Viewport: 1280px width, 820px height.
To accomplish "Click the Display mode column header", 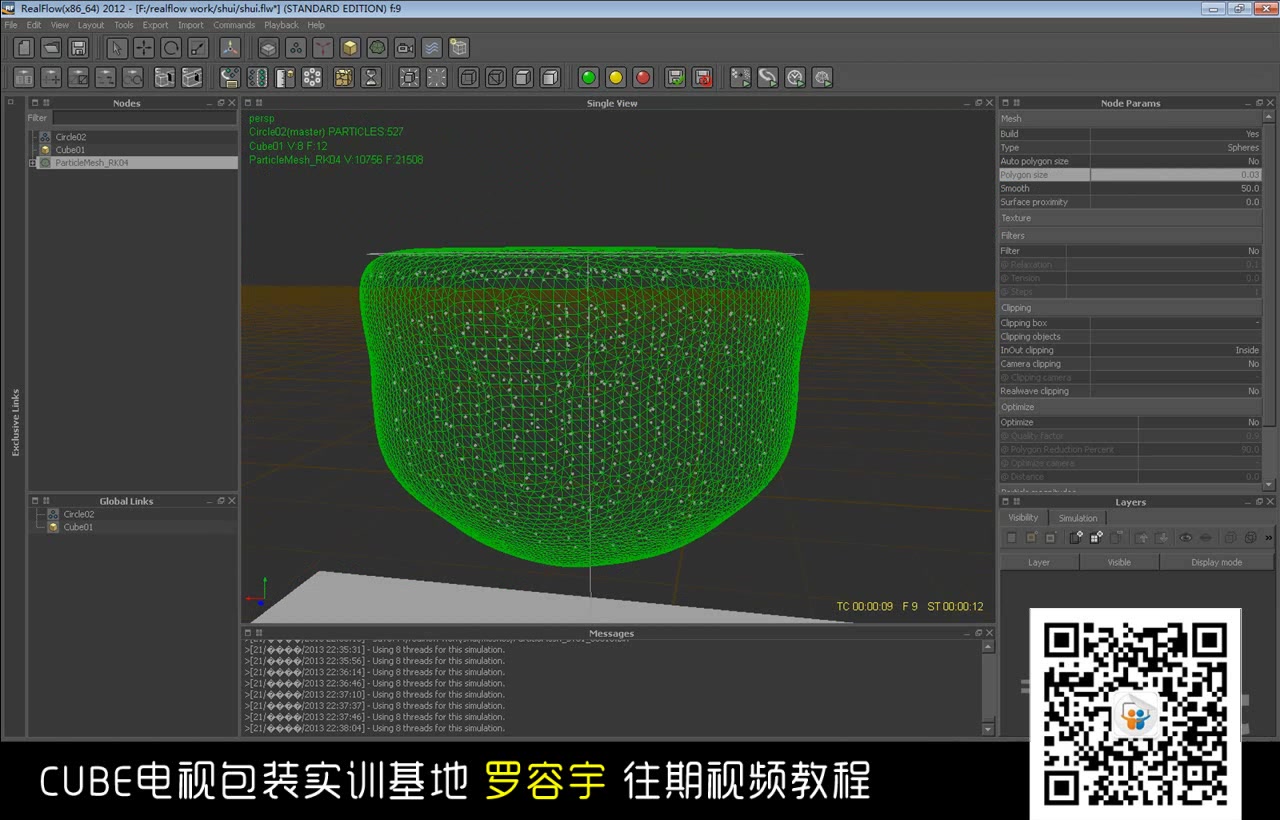I will point(1216,562).
